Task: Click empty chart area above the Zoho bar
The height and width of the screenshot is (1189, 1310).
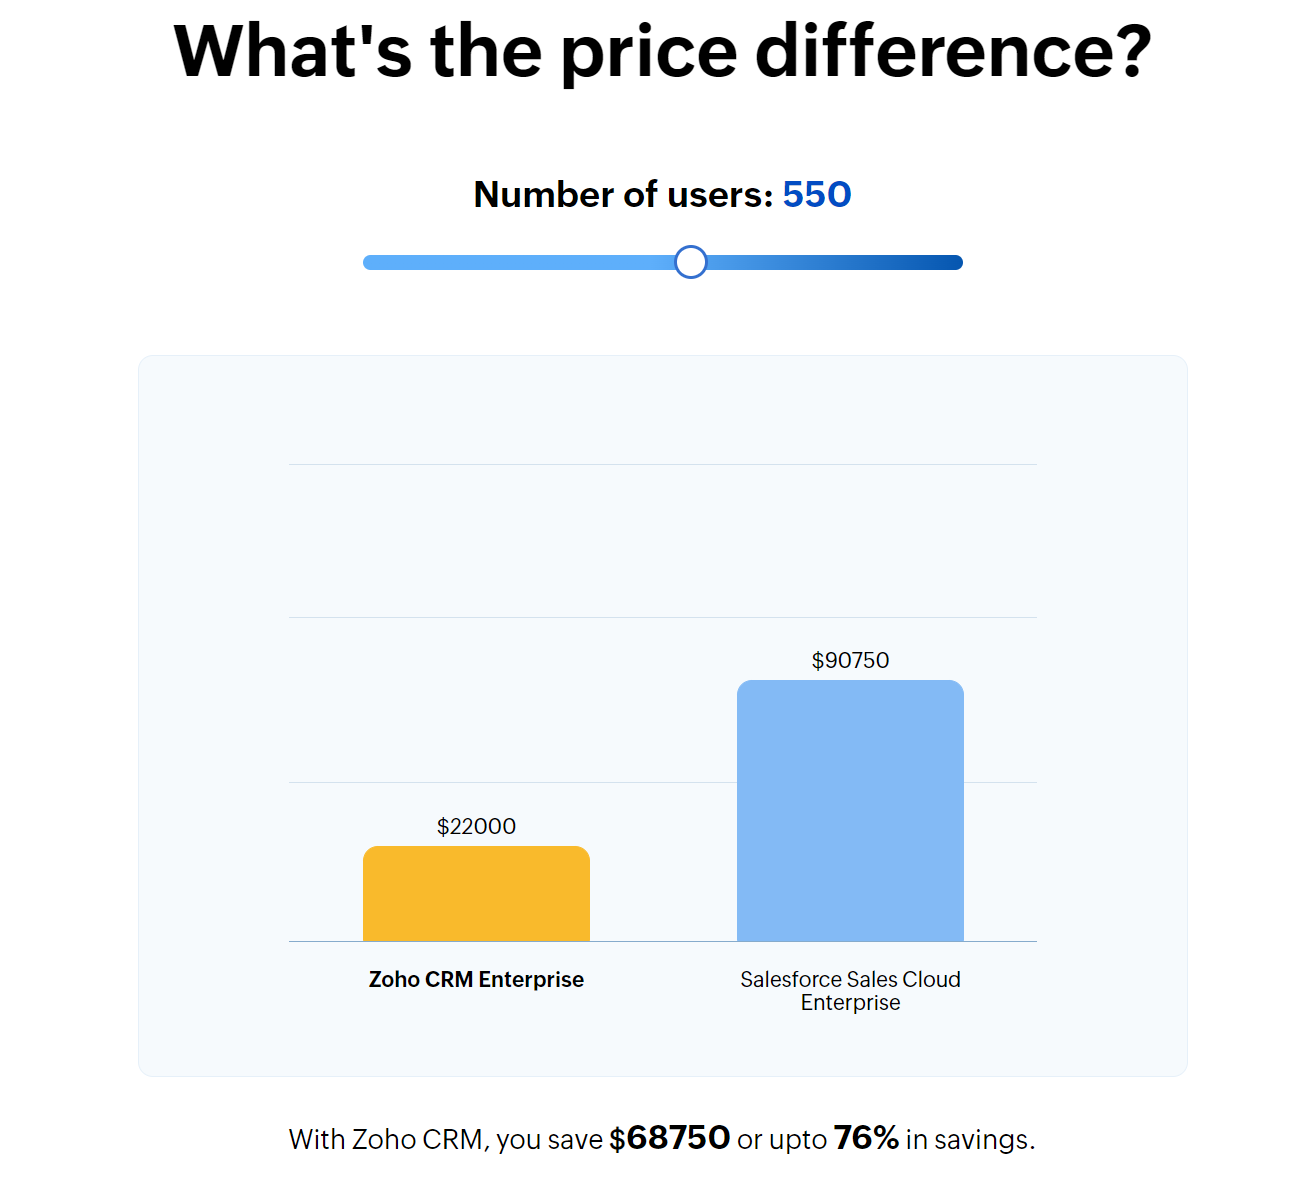Action: 476,700
